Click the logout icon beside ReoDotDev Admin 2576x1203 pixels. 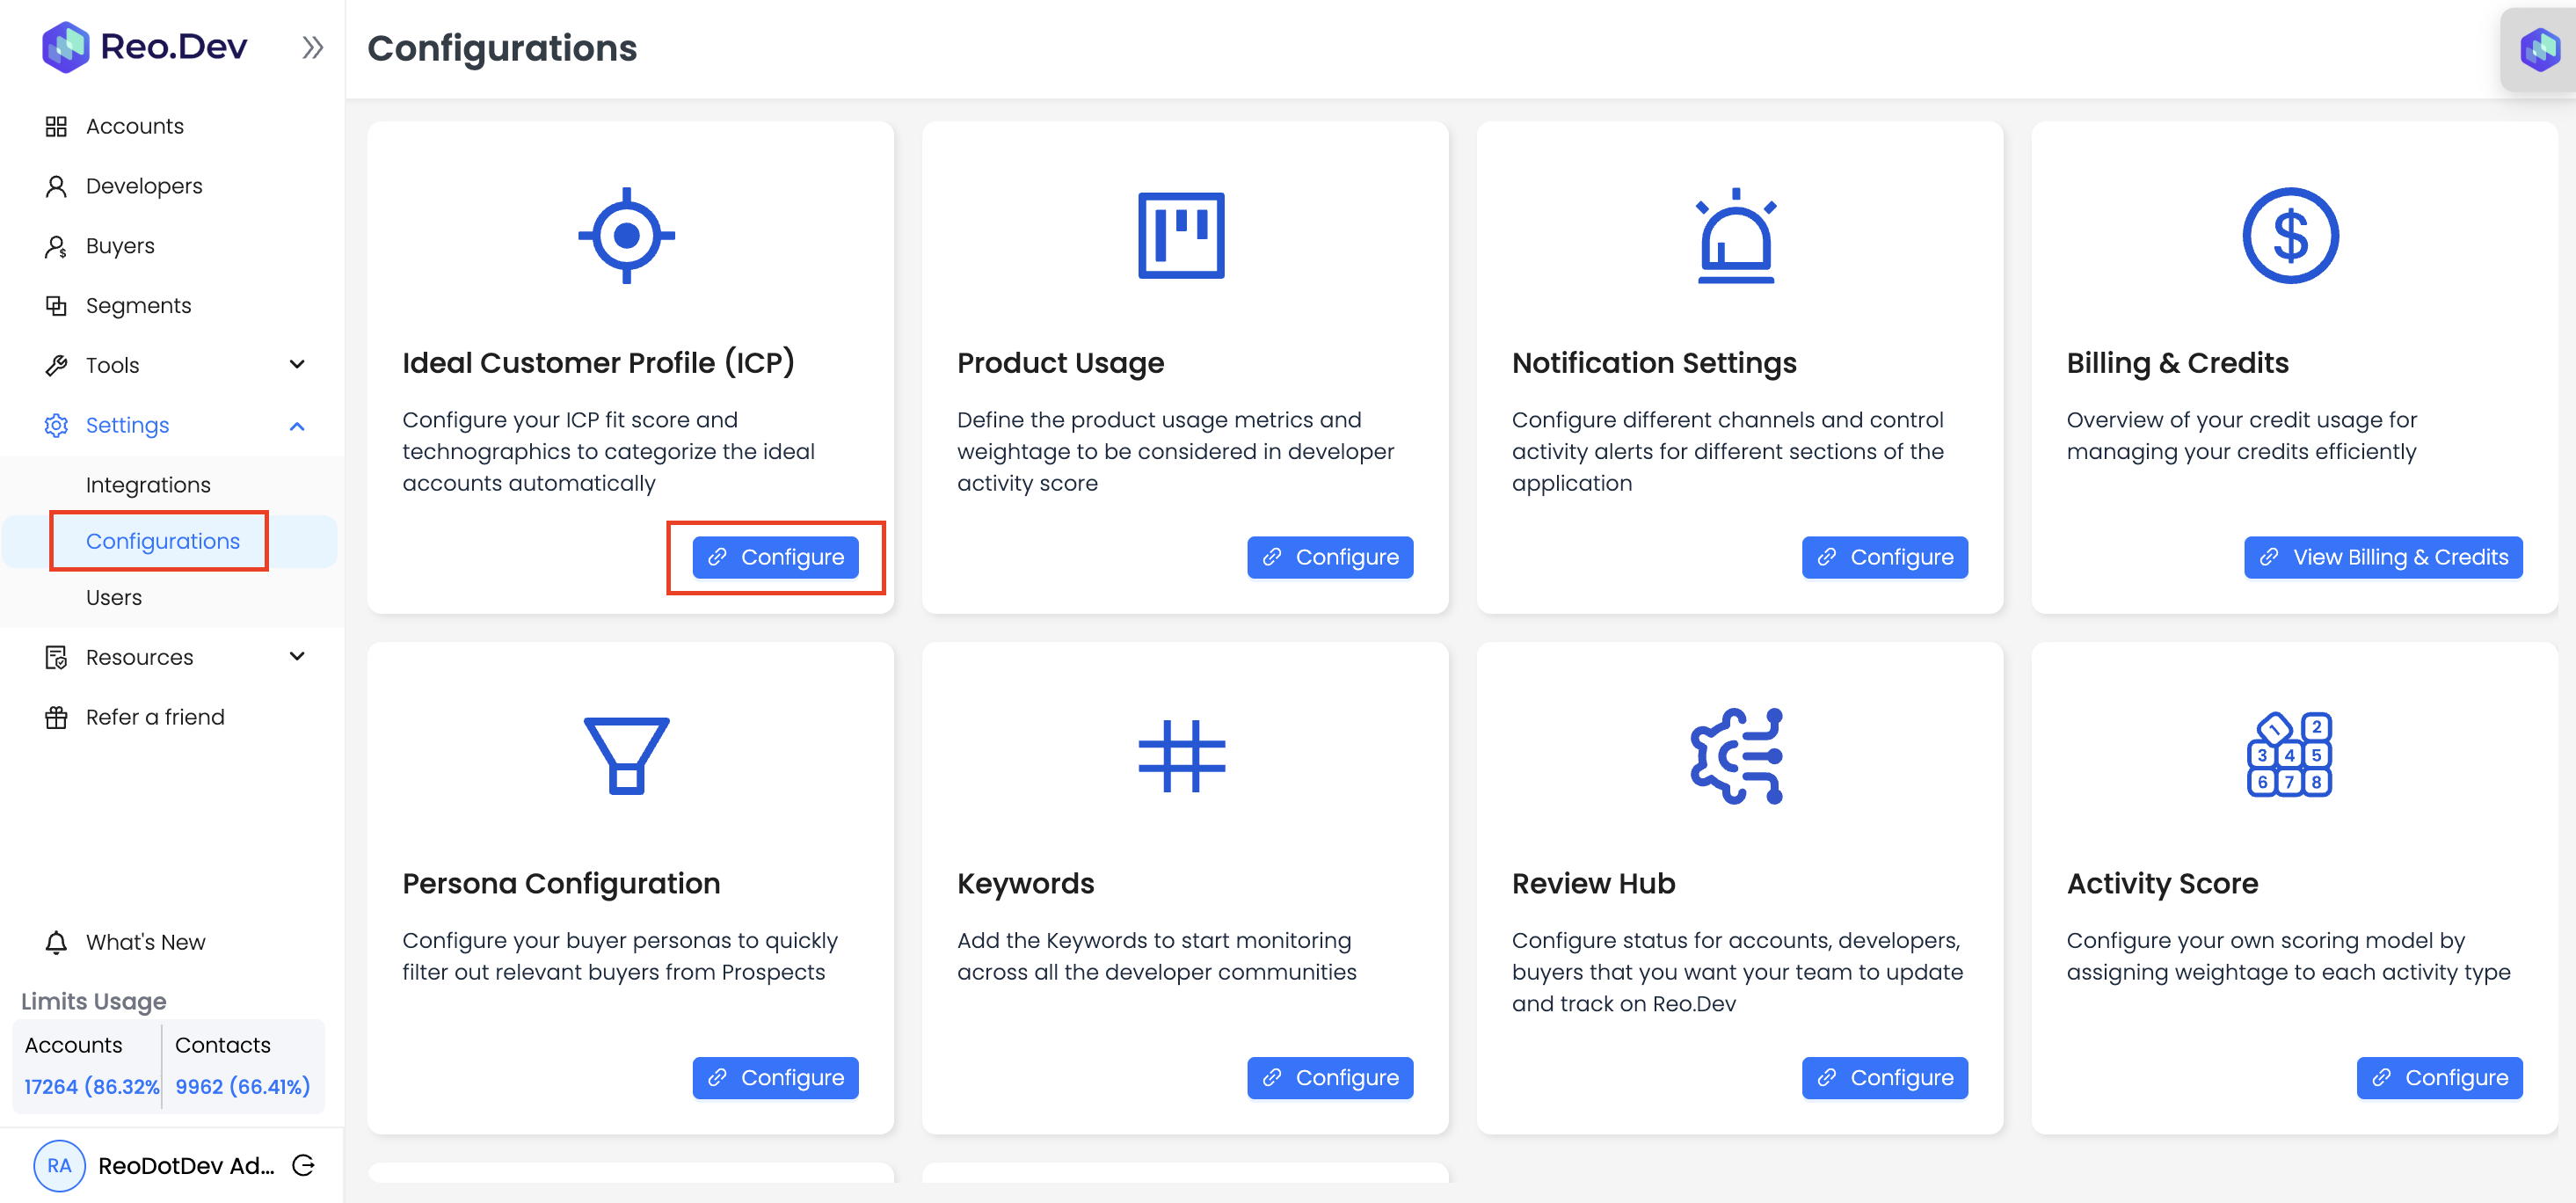coord(303,1165)
